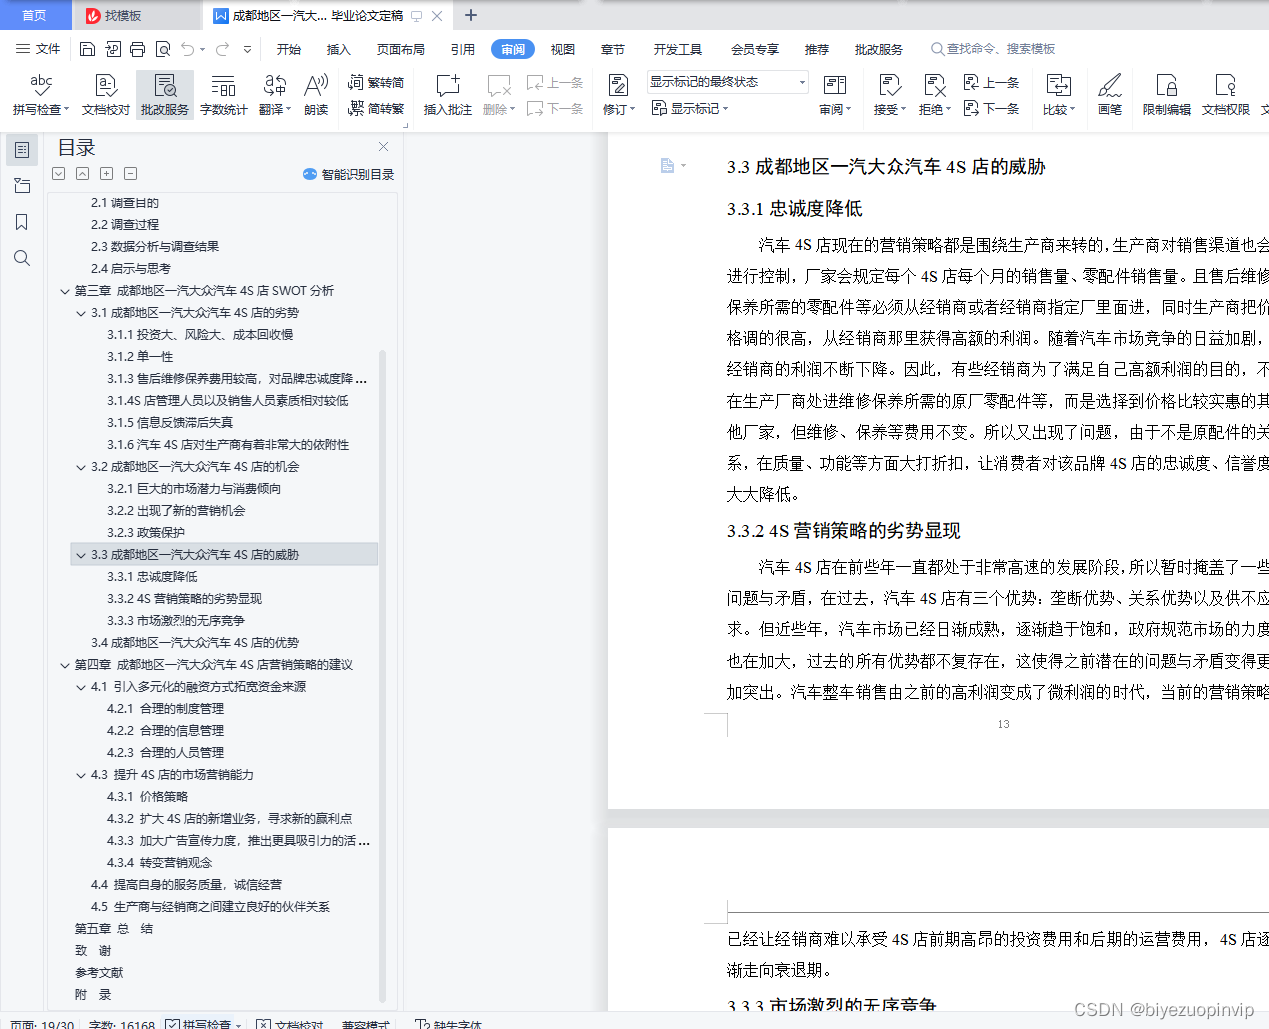
Task: Reject the change (拒绝)
Action: 934,95
